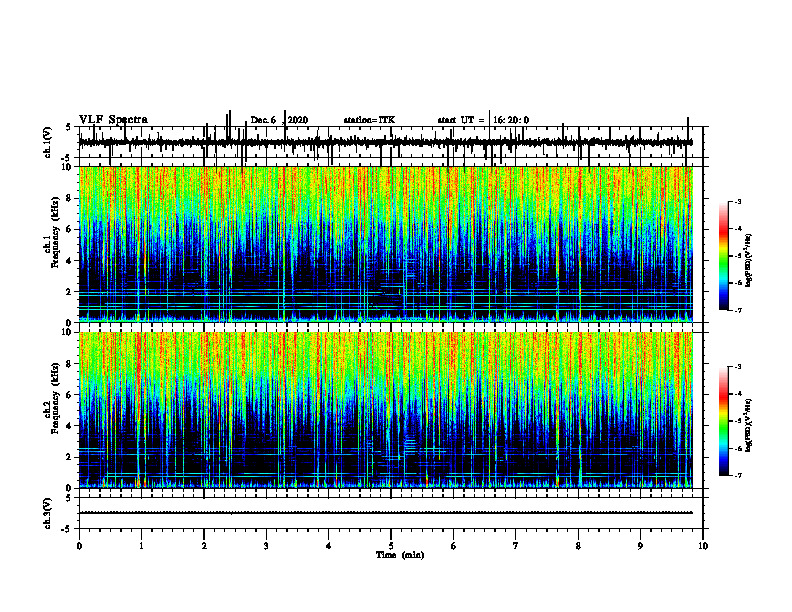Click the ch.1 spectrogram color scale bar
Screen dimensions: 792x612
point(724,256)
